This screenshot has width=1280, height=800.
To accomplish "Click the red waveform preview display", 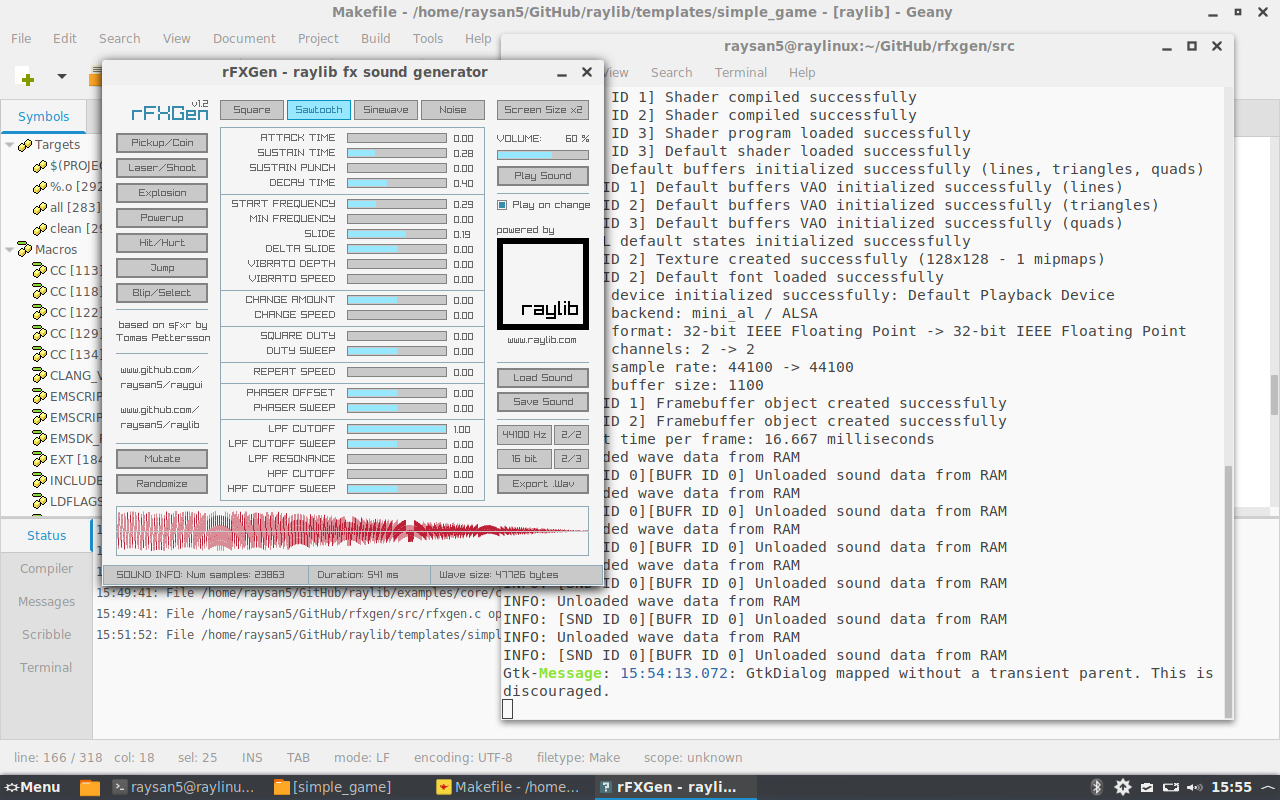I will tap(350, 531).
